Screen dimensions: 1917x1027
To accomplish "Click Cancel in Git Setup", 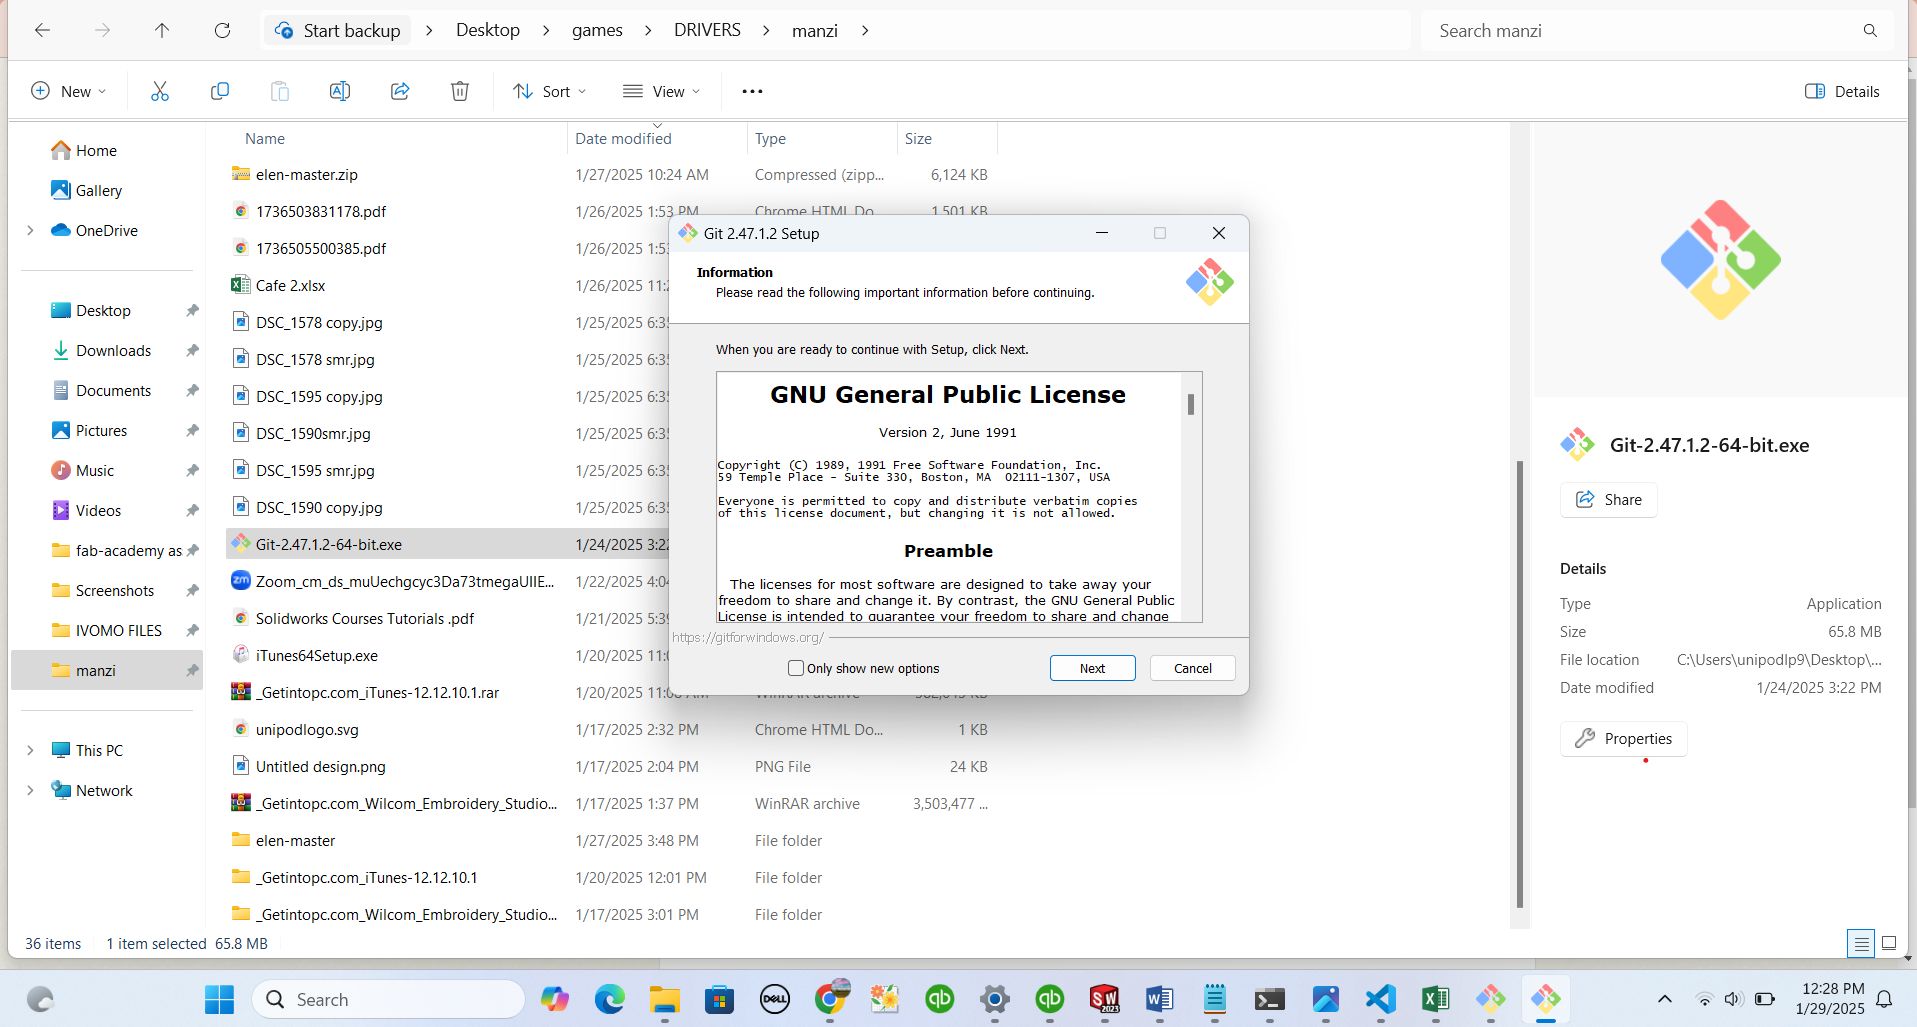I will [1192, 668].
